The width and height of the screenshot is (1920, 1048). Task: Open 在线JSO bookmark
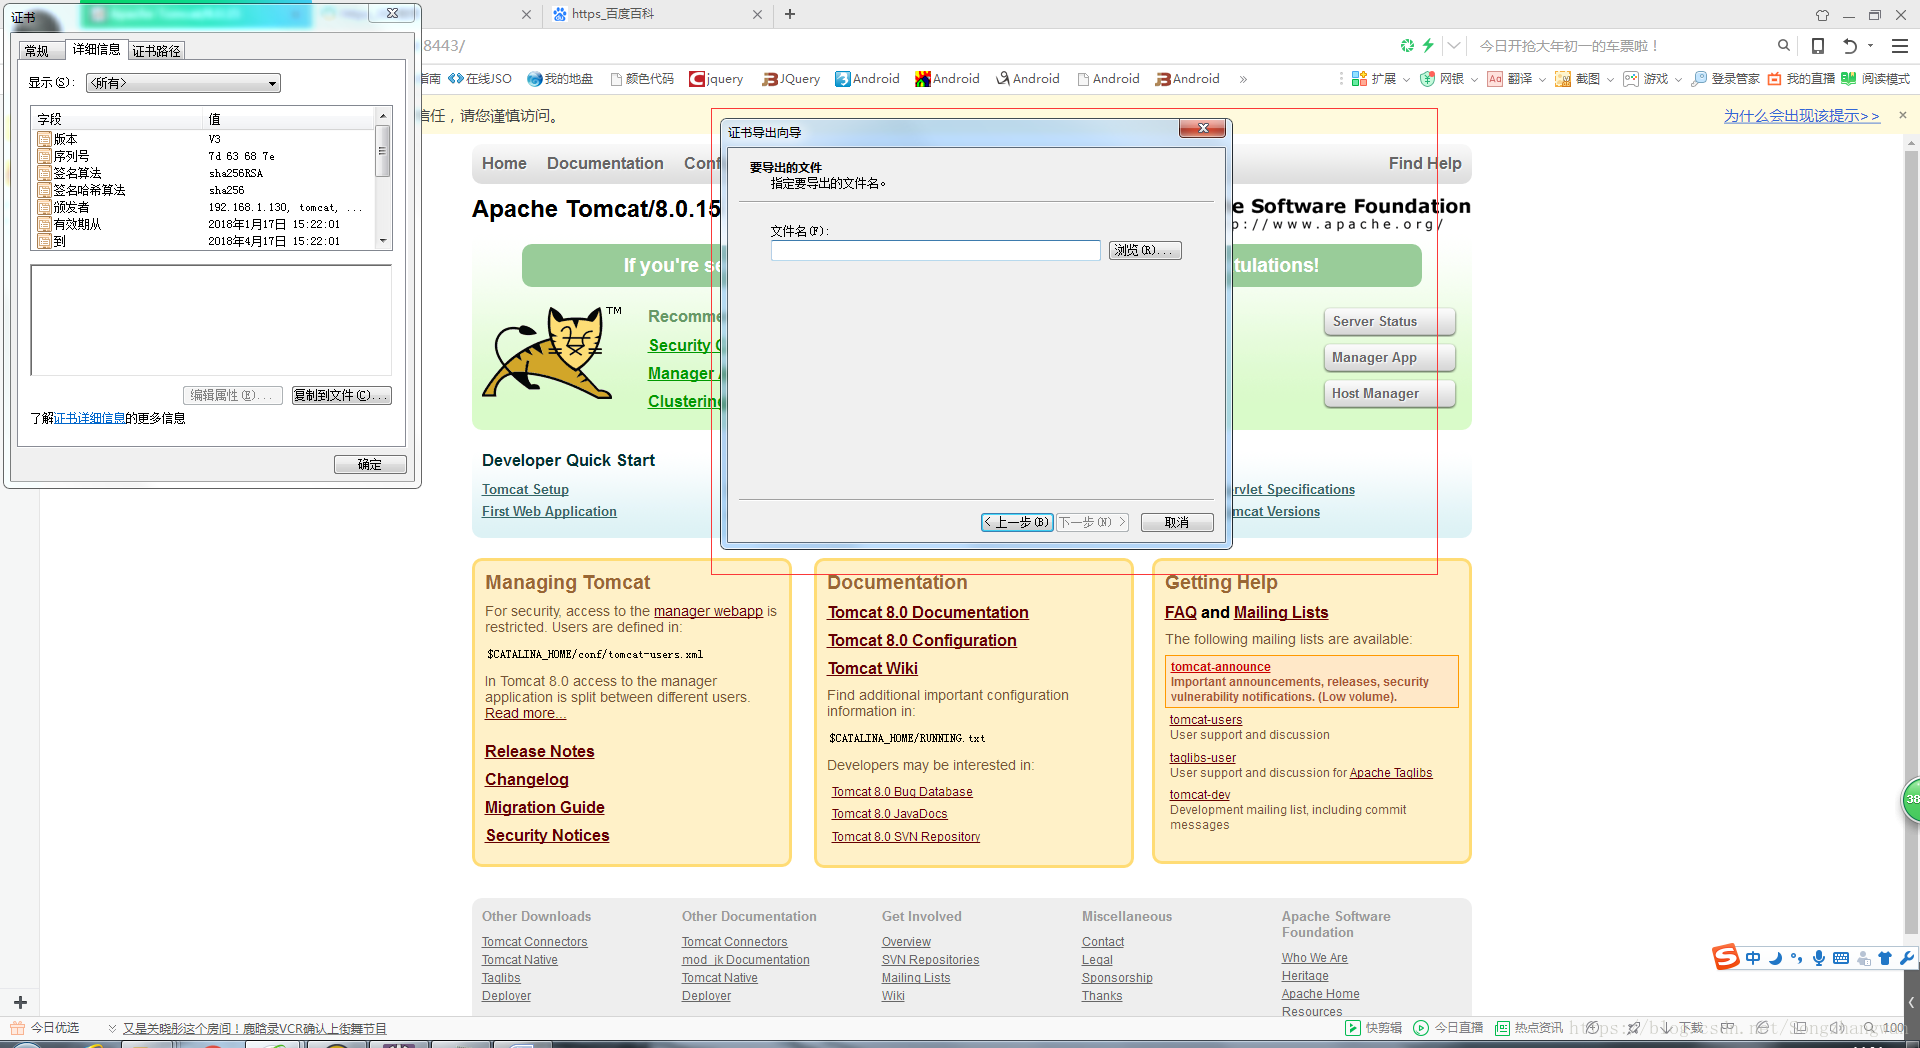(480, 79)
